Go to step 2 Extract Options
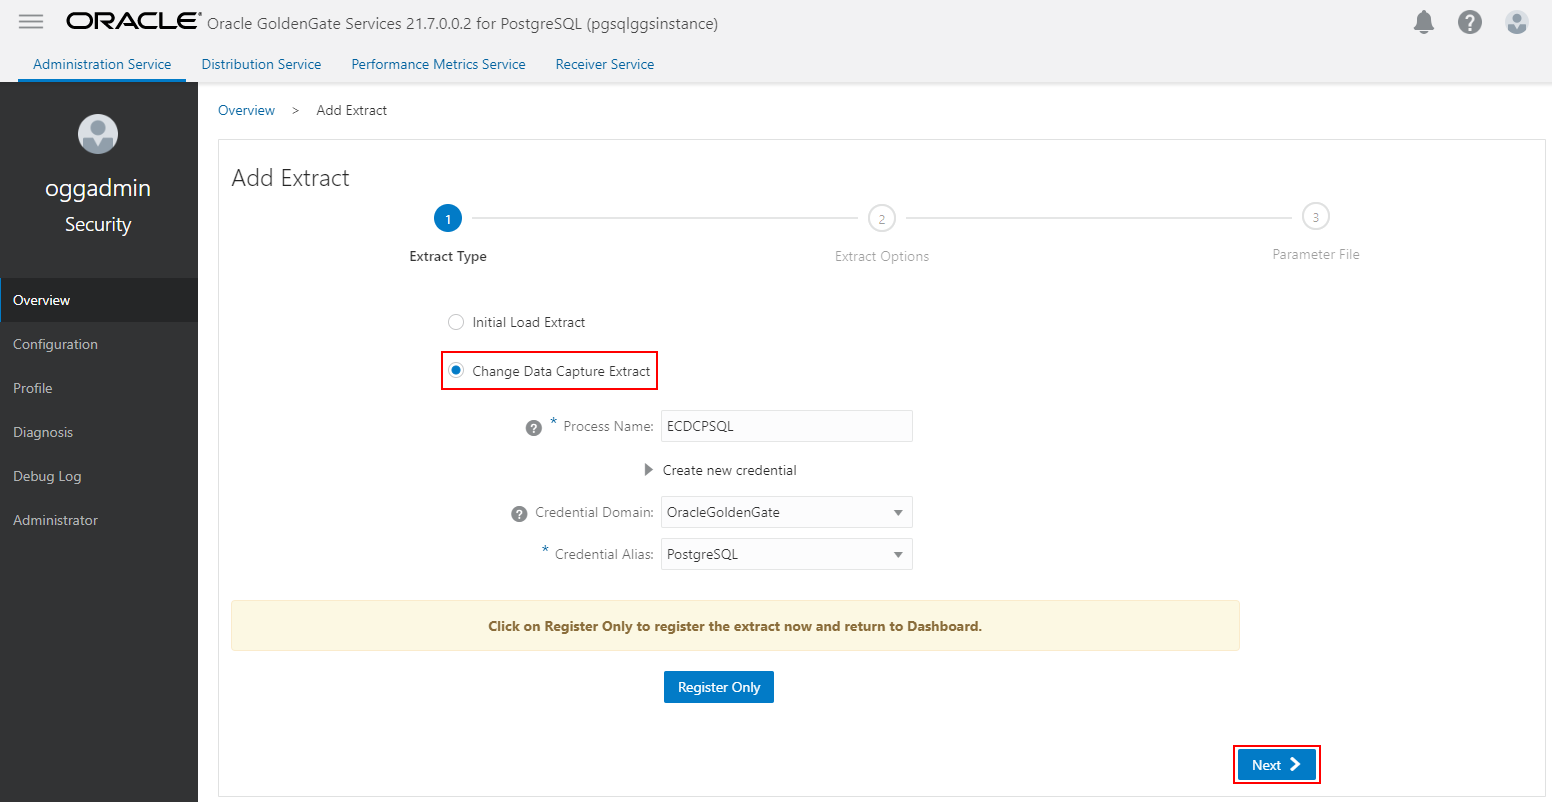 881,219
